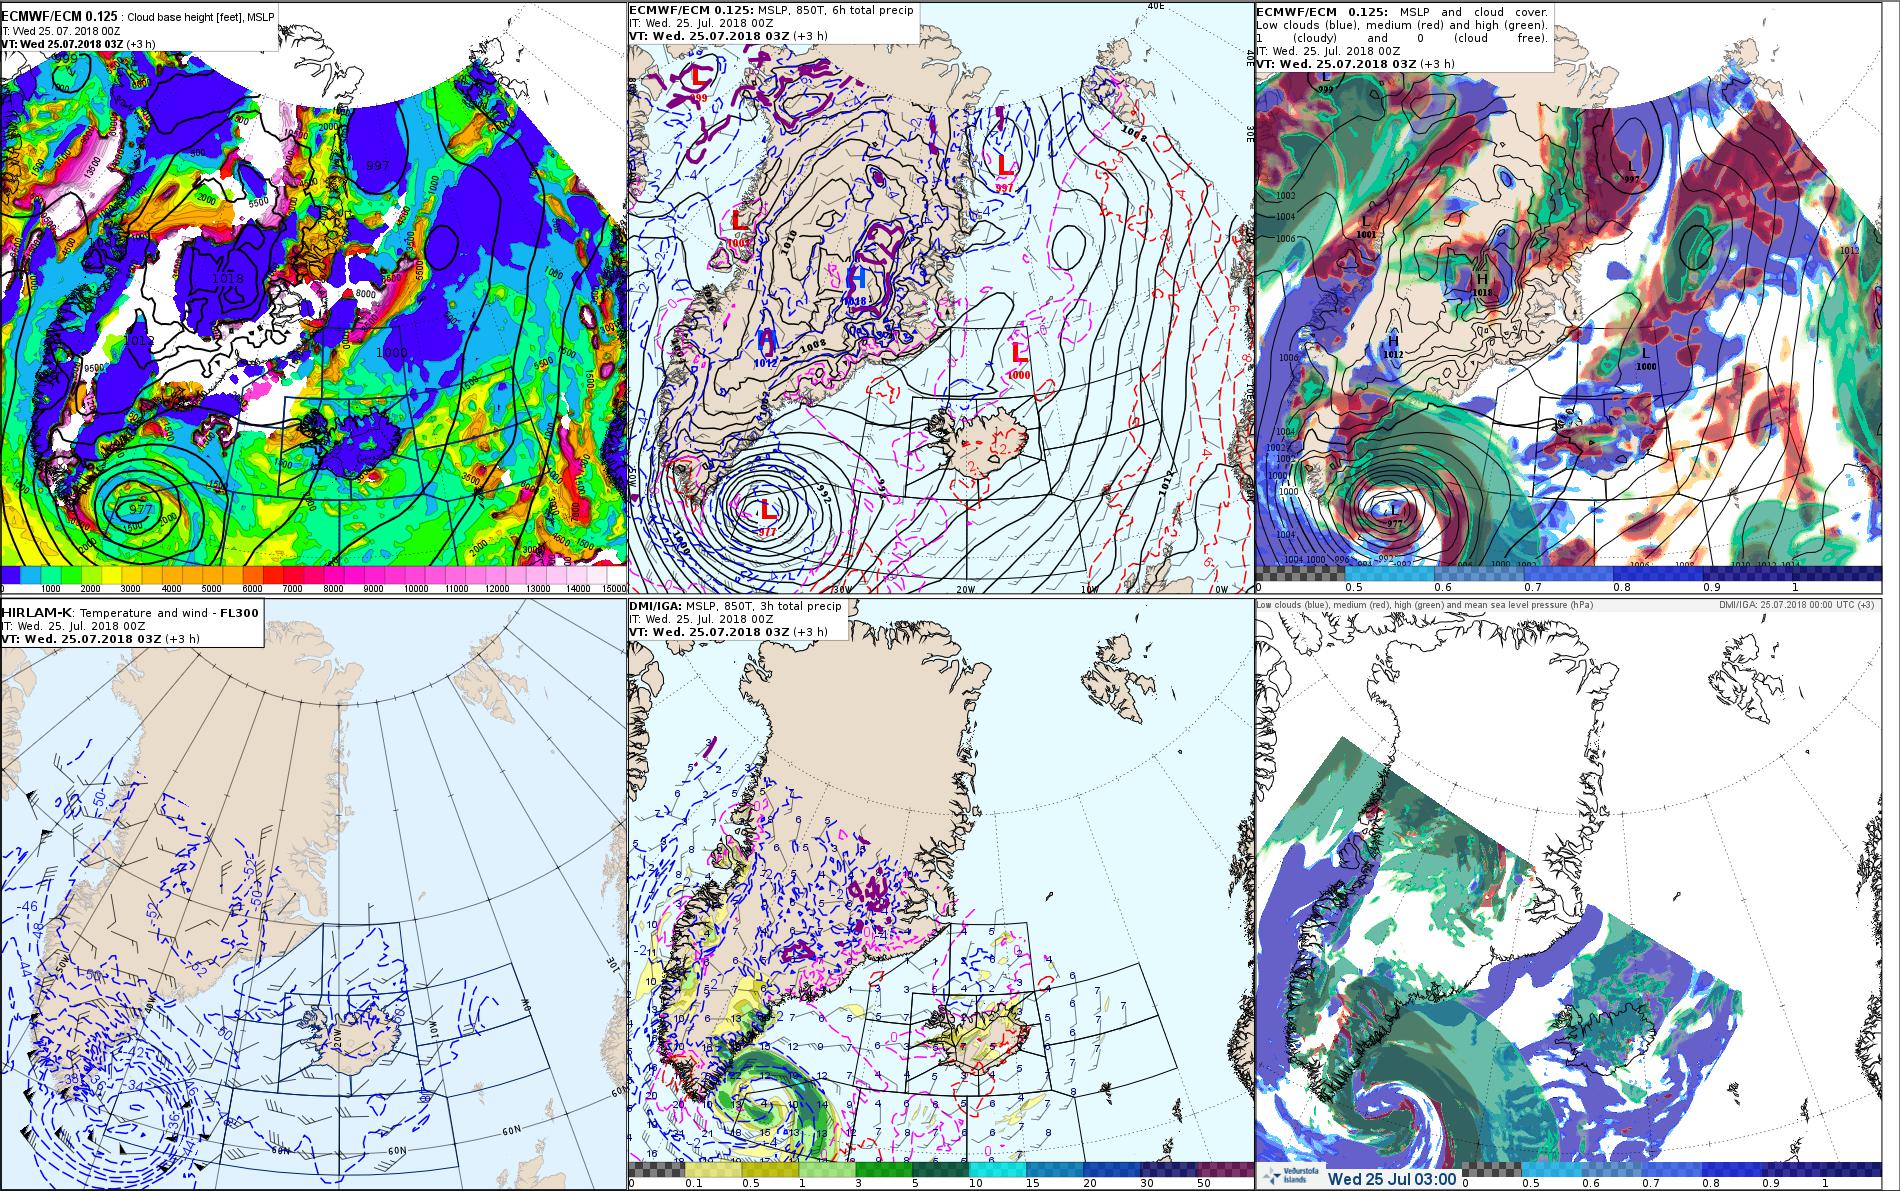Viewport: 1900px width, 1191px height.
Task: Click the checkered 0 swatch in DMI precip legend
Action: tap(656, 1169)
